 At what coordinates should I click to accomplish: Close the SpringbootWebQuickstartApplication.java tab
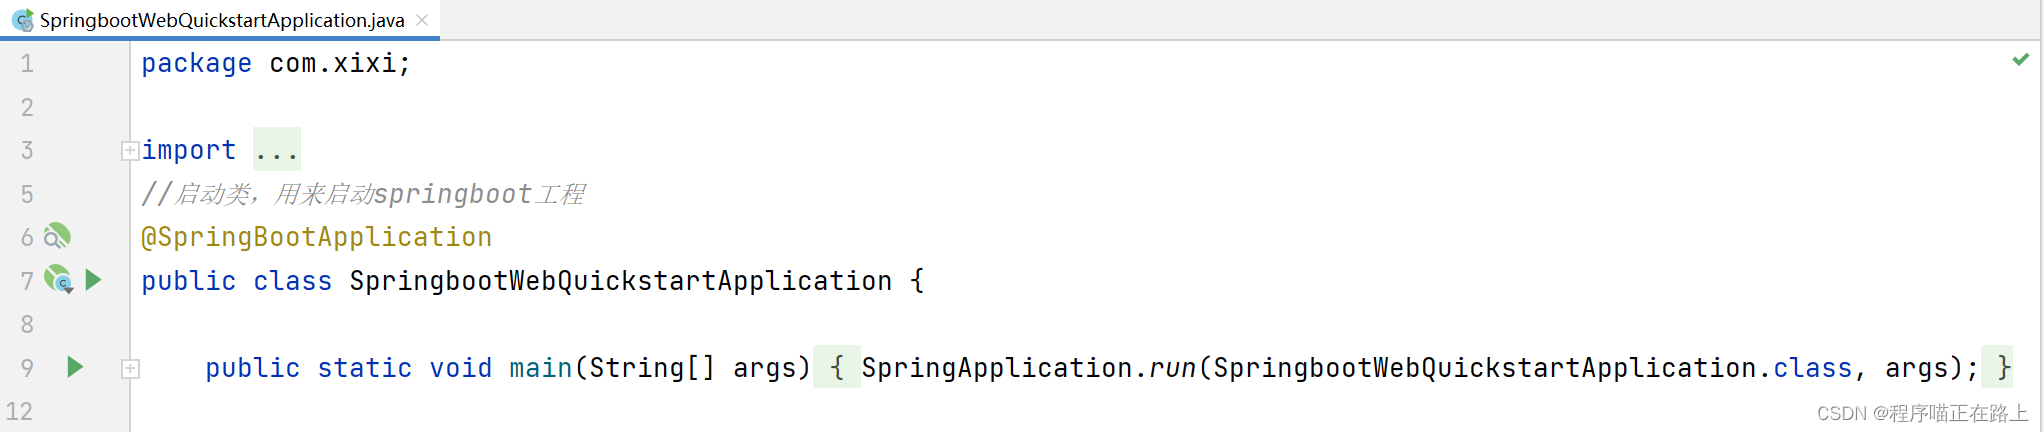click(422, 20)
